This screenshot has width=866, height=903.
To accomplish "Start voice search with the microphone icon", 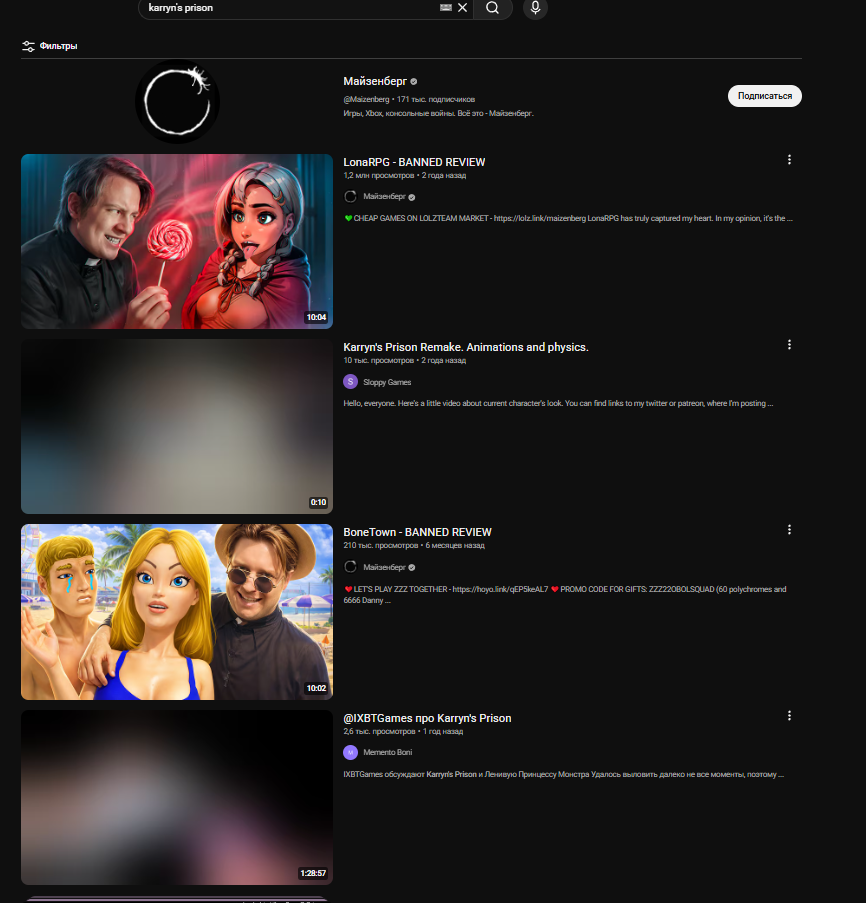I will (x=535, y=8).
